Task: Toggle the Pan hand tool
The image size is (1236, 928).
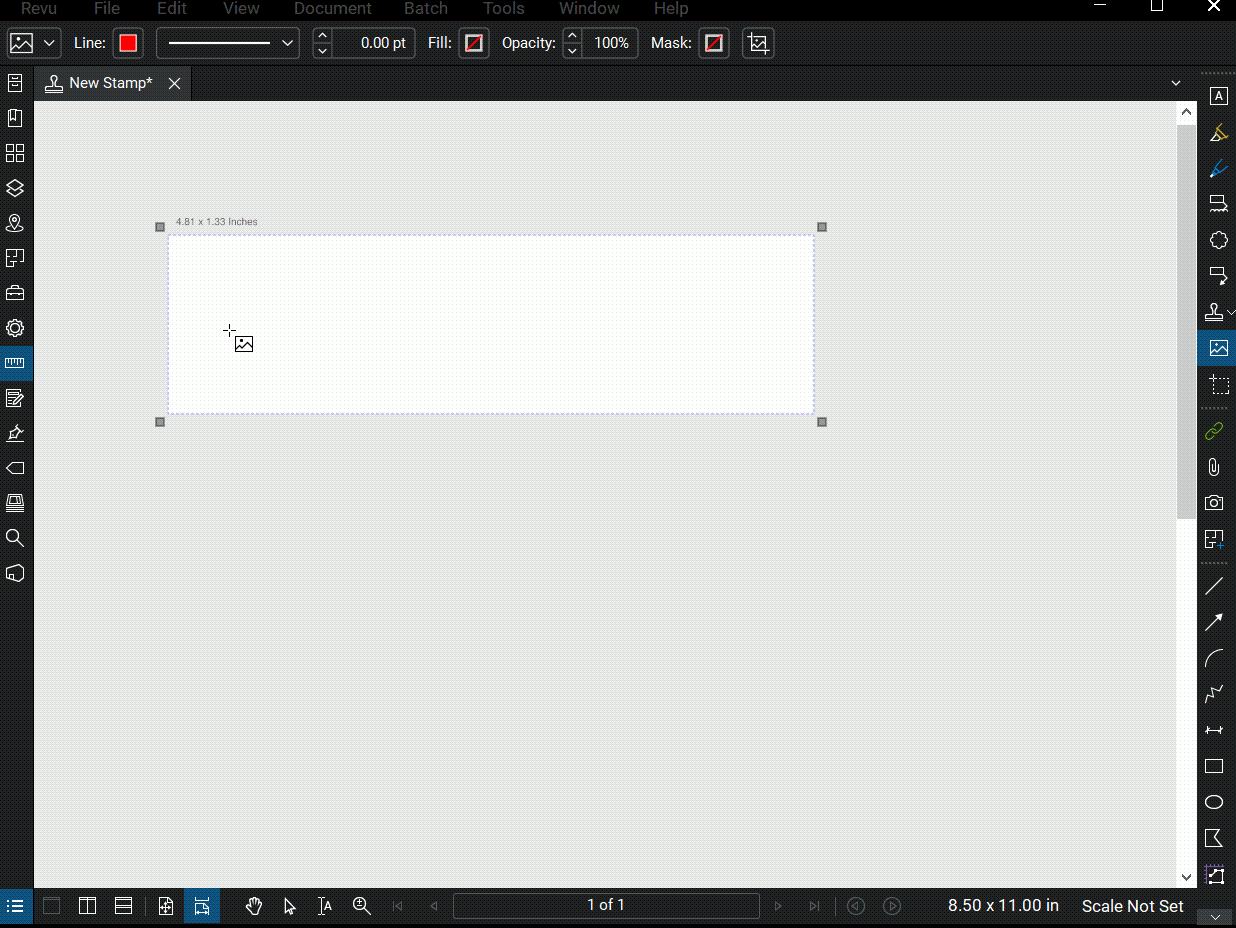Action: pos(254,906)
